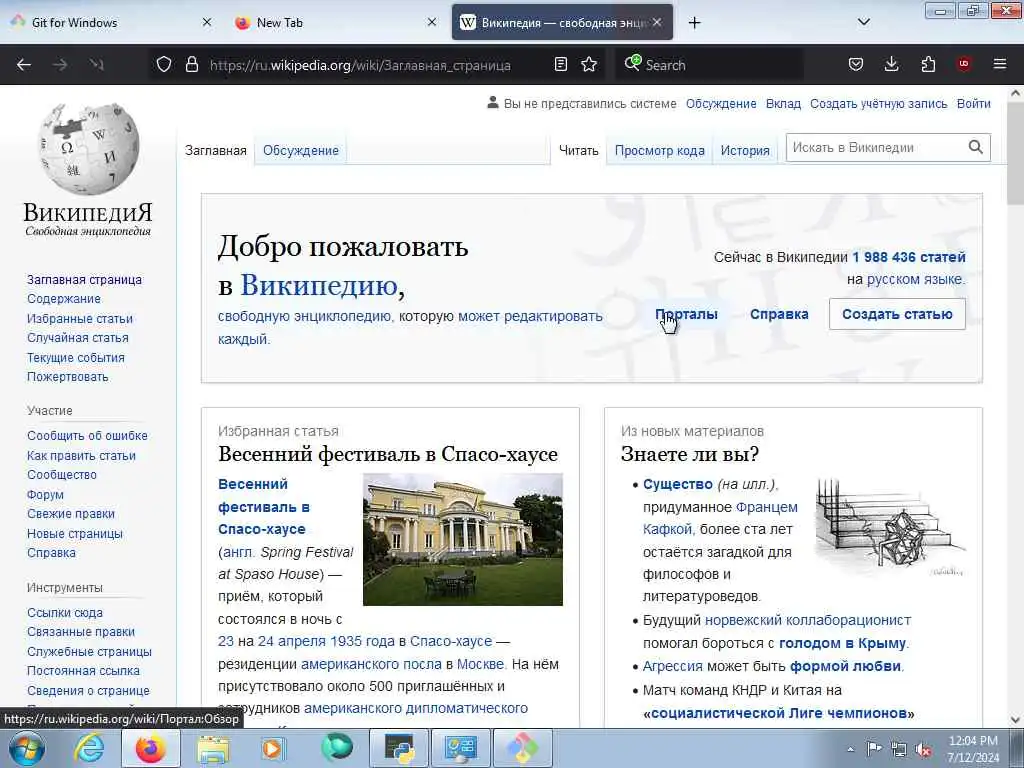
Task: Click the Firefox taskbar icon
Action: coord(150,748)
